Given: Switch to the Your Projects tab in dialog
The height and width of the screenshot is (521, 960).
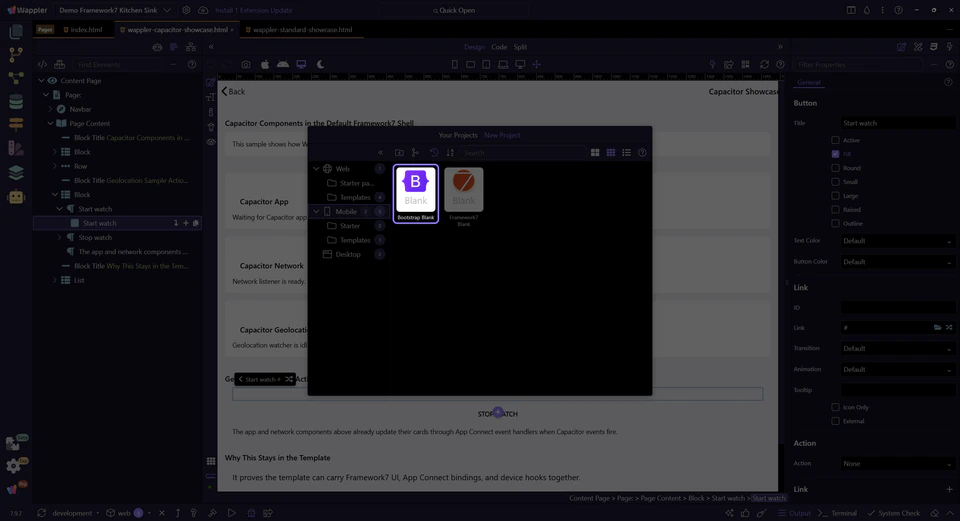Looking at the screenshot, I should click(x=457, y=135).
